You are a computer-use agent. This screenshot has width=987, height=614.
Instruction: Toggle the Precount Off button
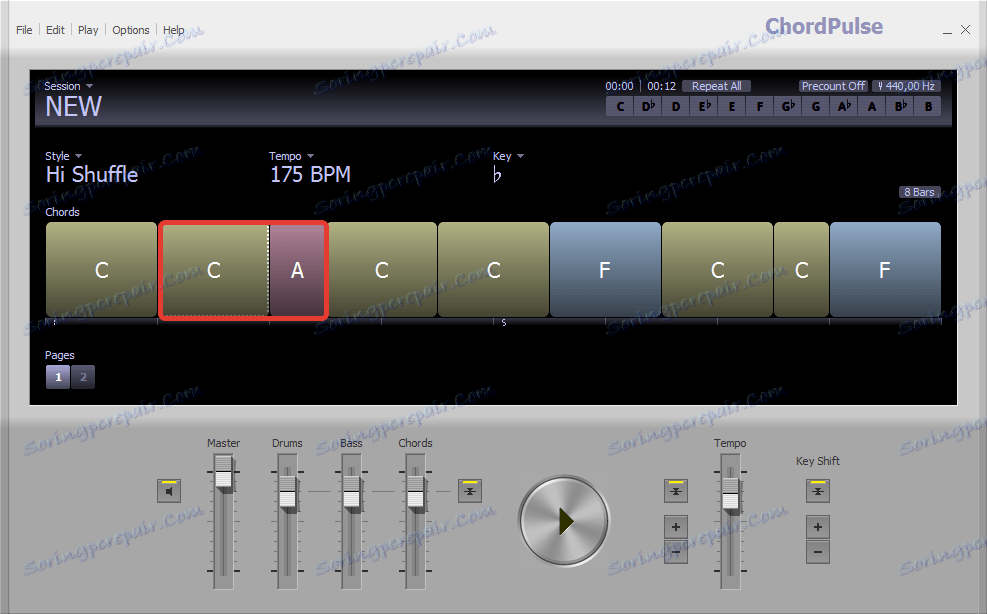point(833,86)
